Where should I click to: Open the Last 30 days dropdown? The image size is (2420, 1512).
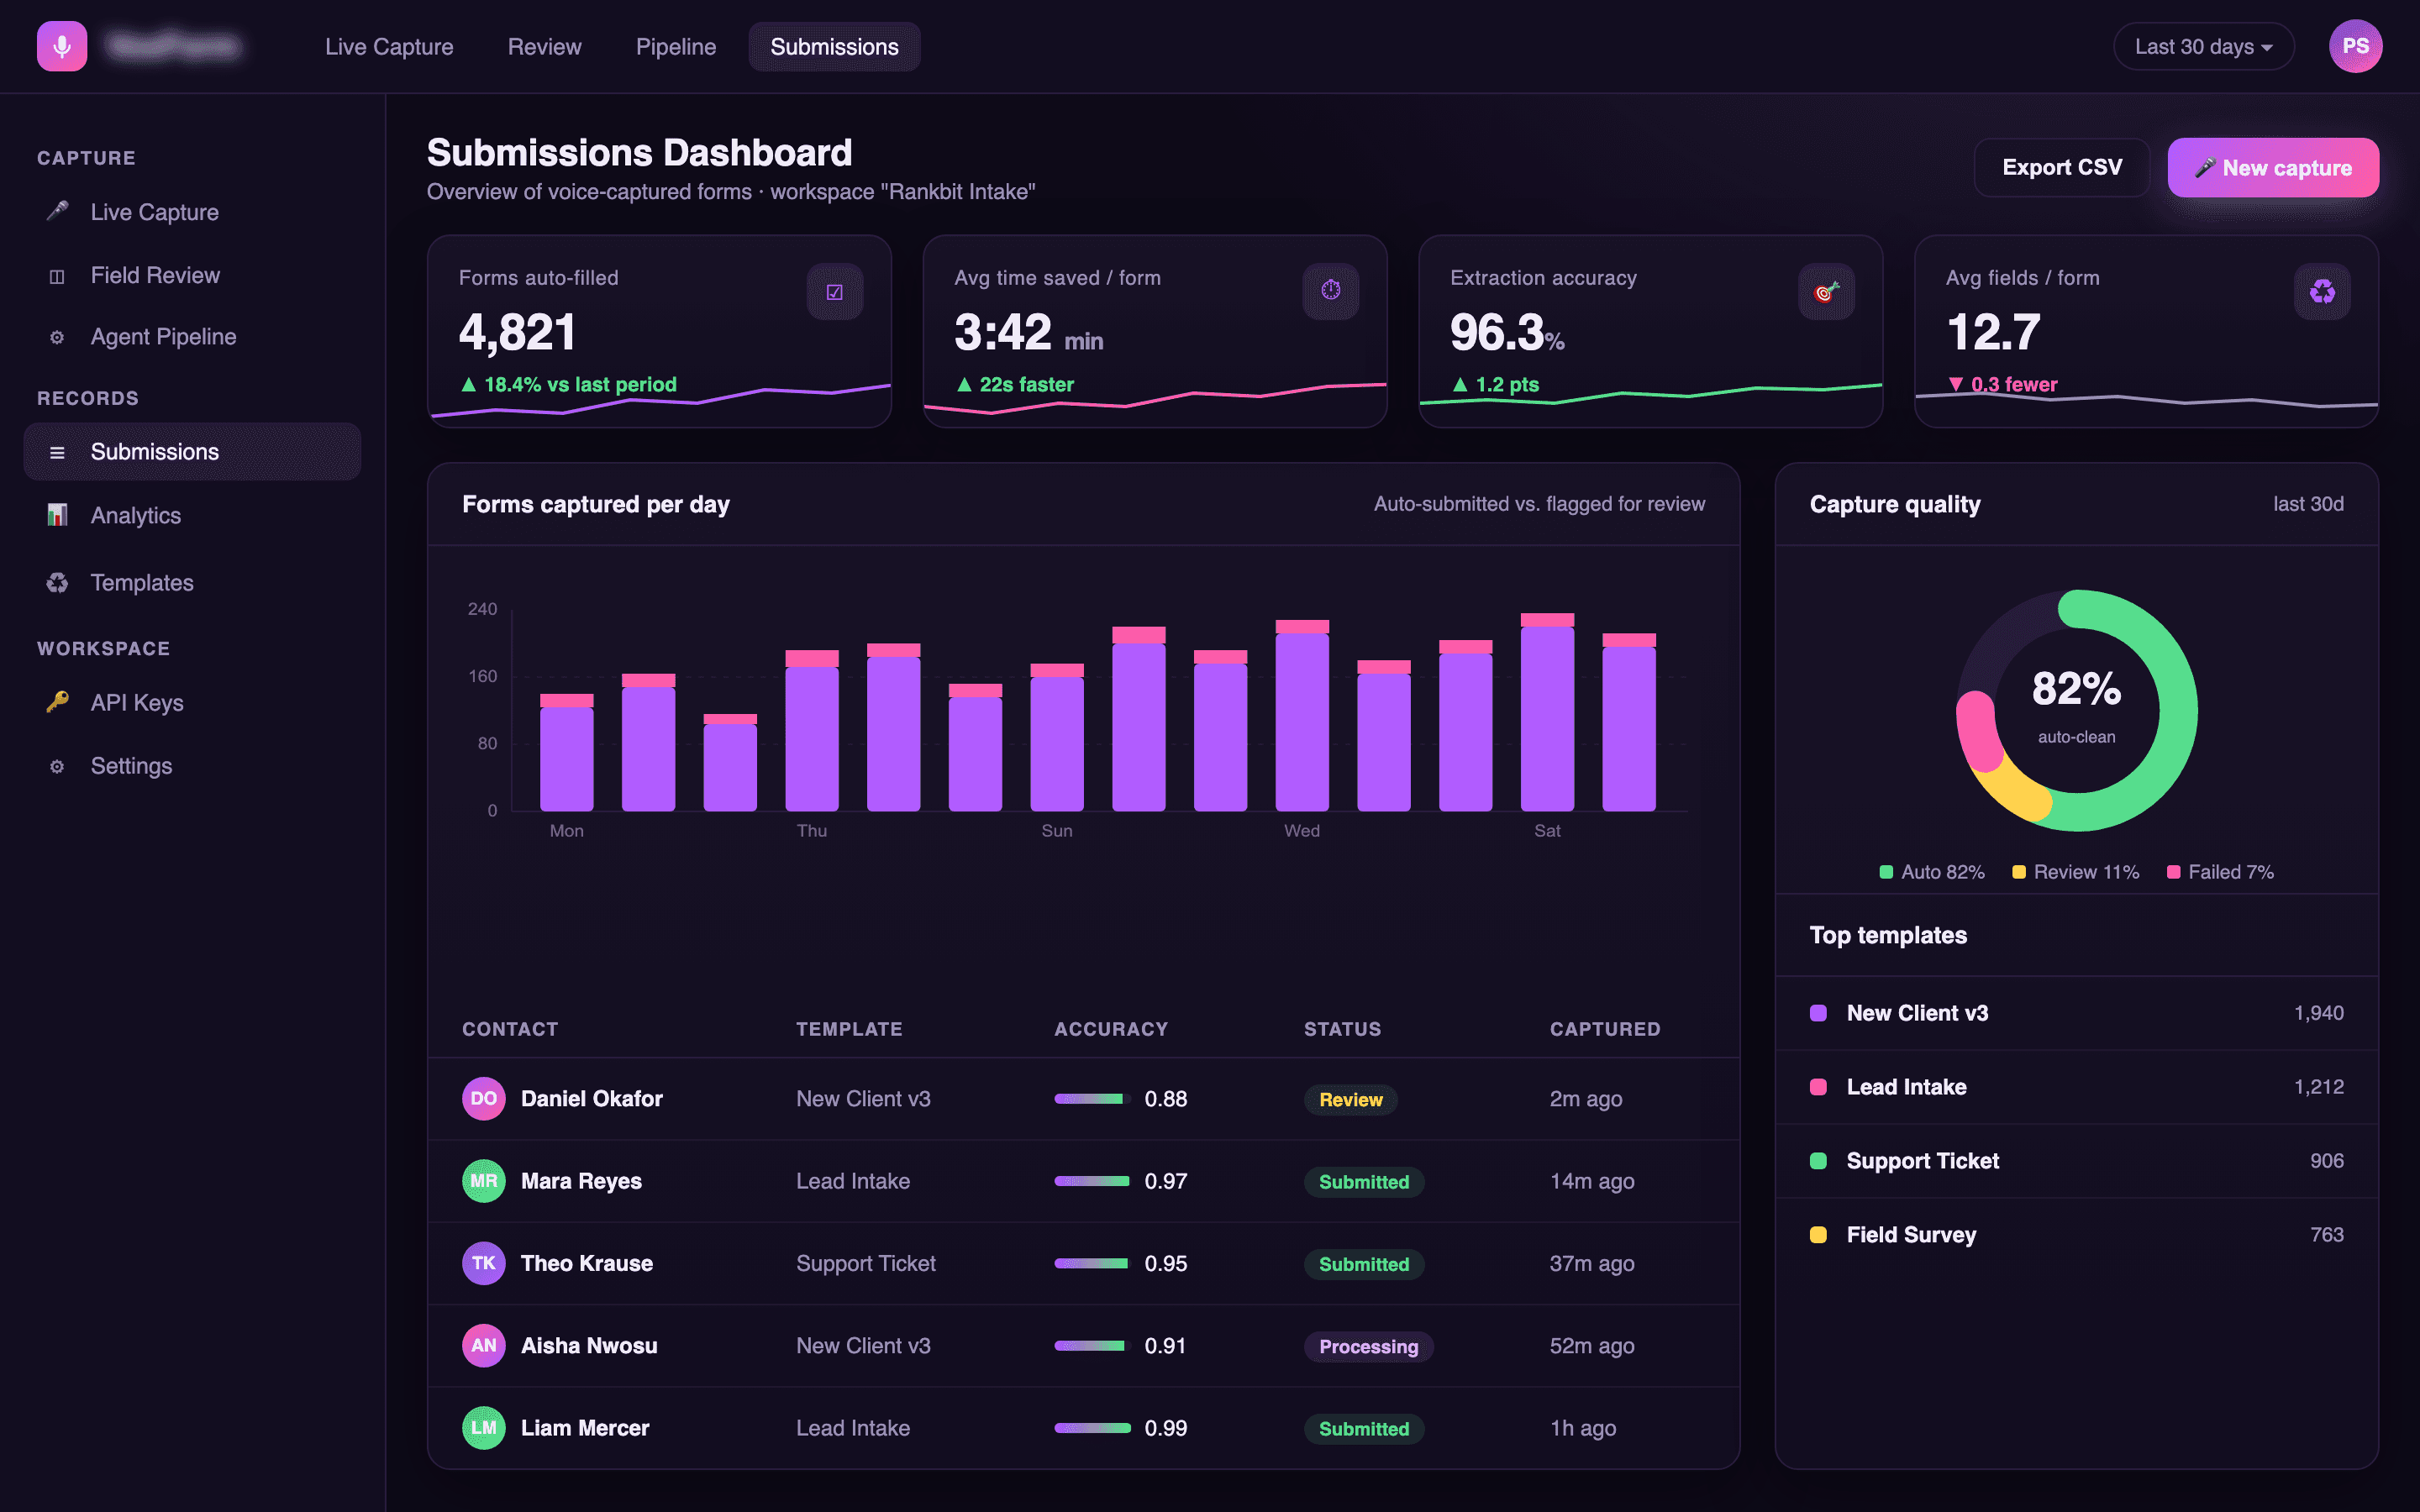(2203, 47)
